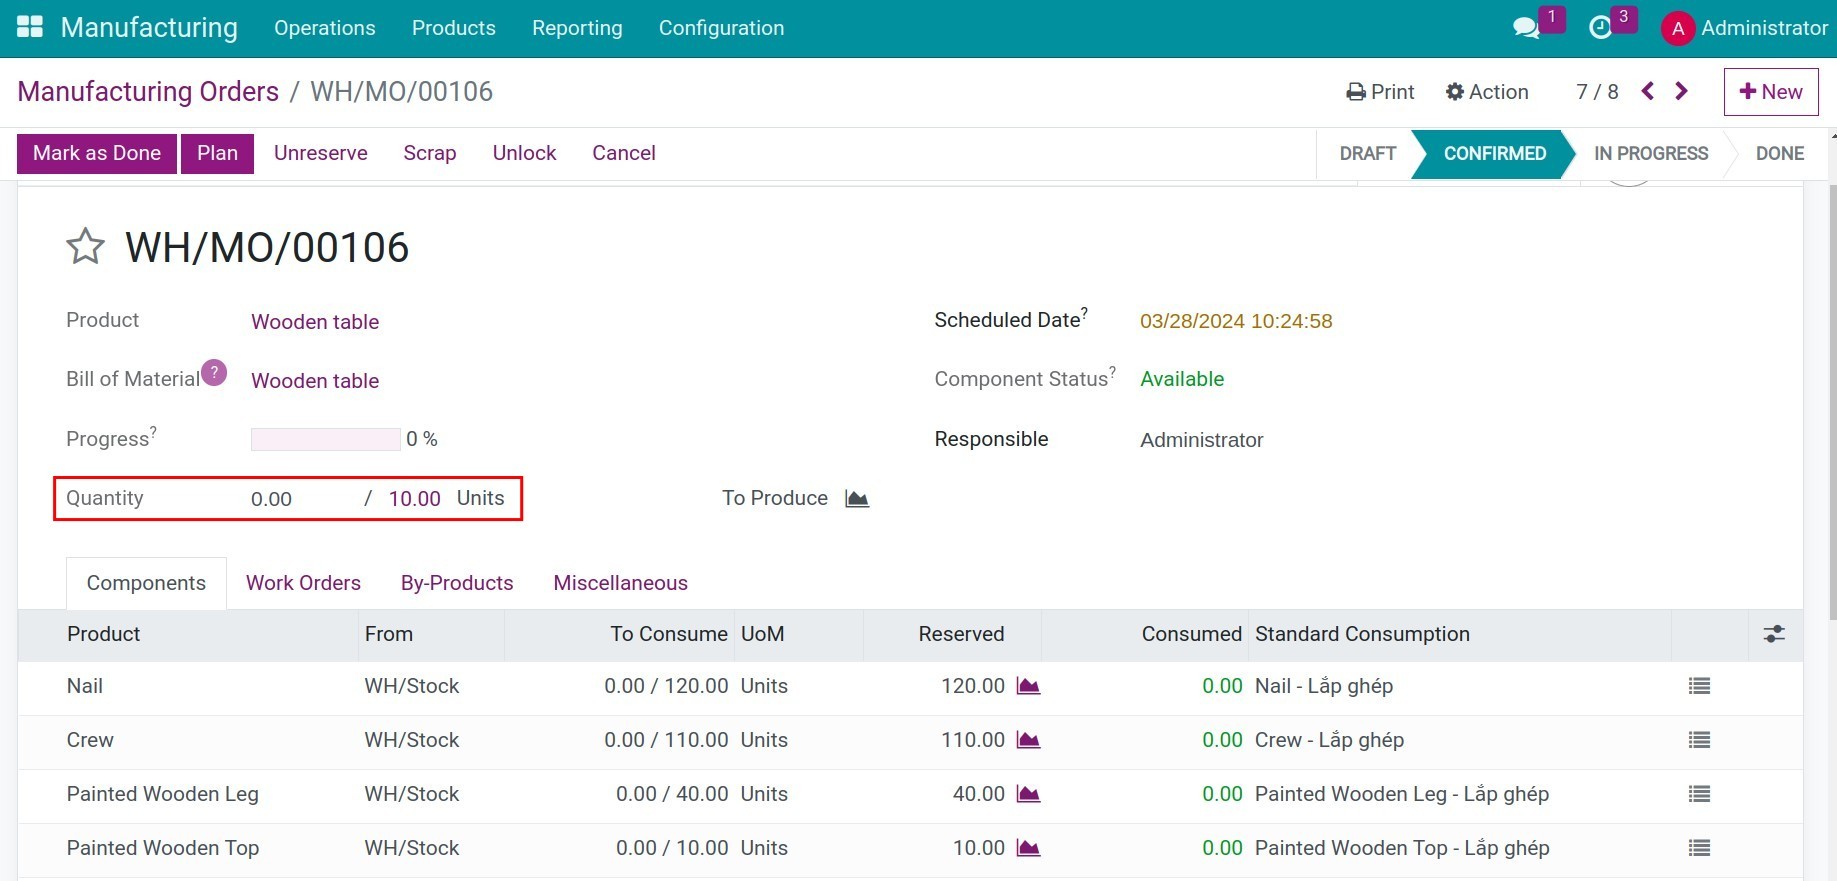Open forecast chart for Painted Wooden Top

click(1028, 848)
